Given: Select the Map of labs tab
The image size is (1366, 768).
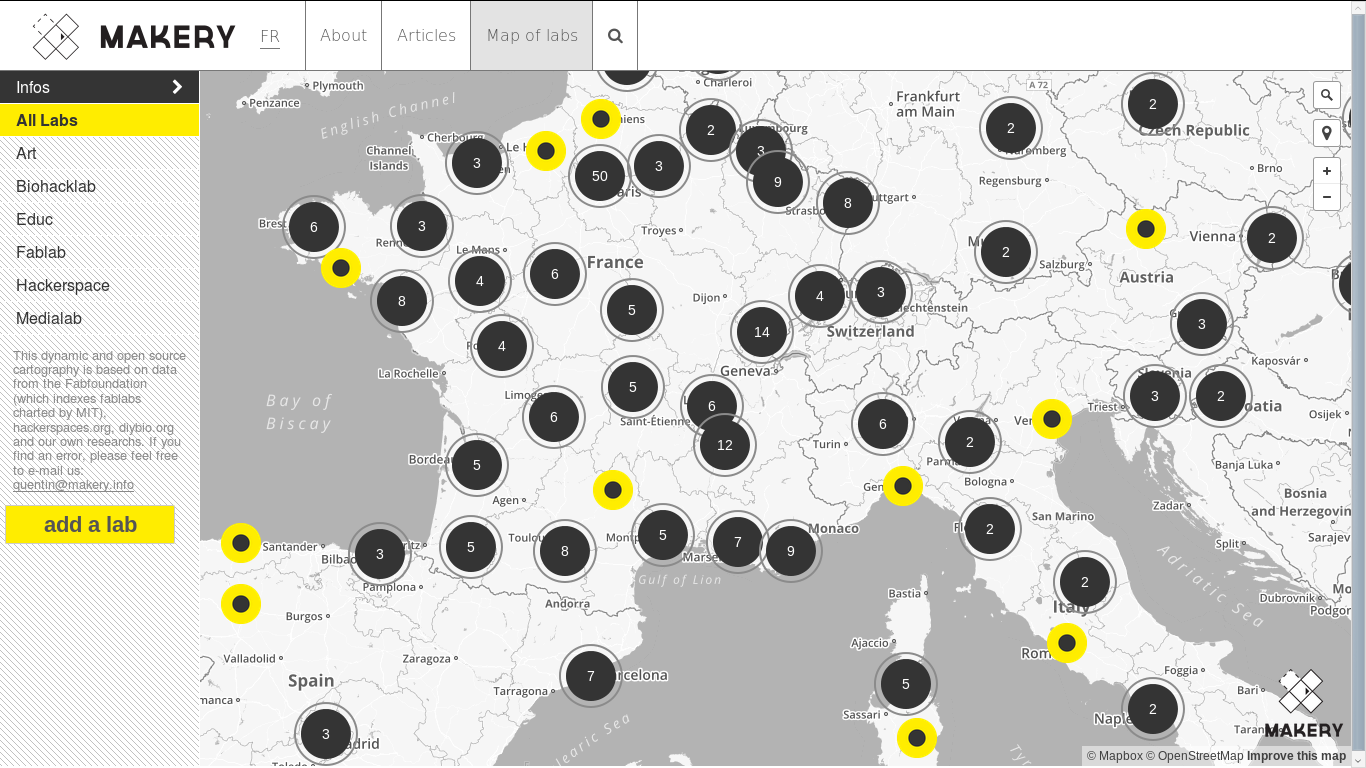Looking at the screenshot, I should pyautogui.click(x=532, y=36).
